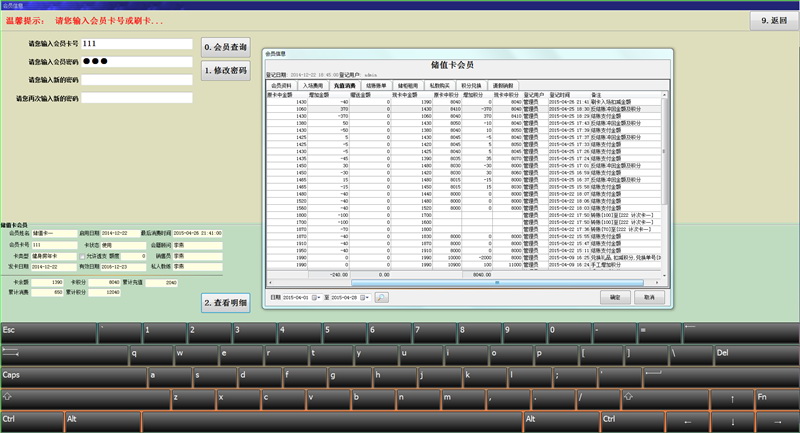
Task: Tap the left arrow key on the keyboard
Action: pos(687,422)
